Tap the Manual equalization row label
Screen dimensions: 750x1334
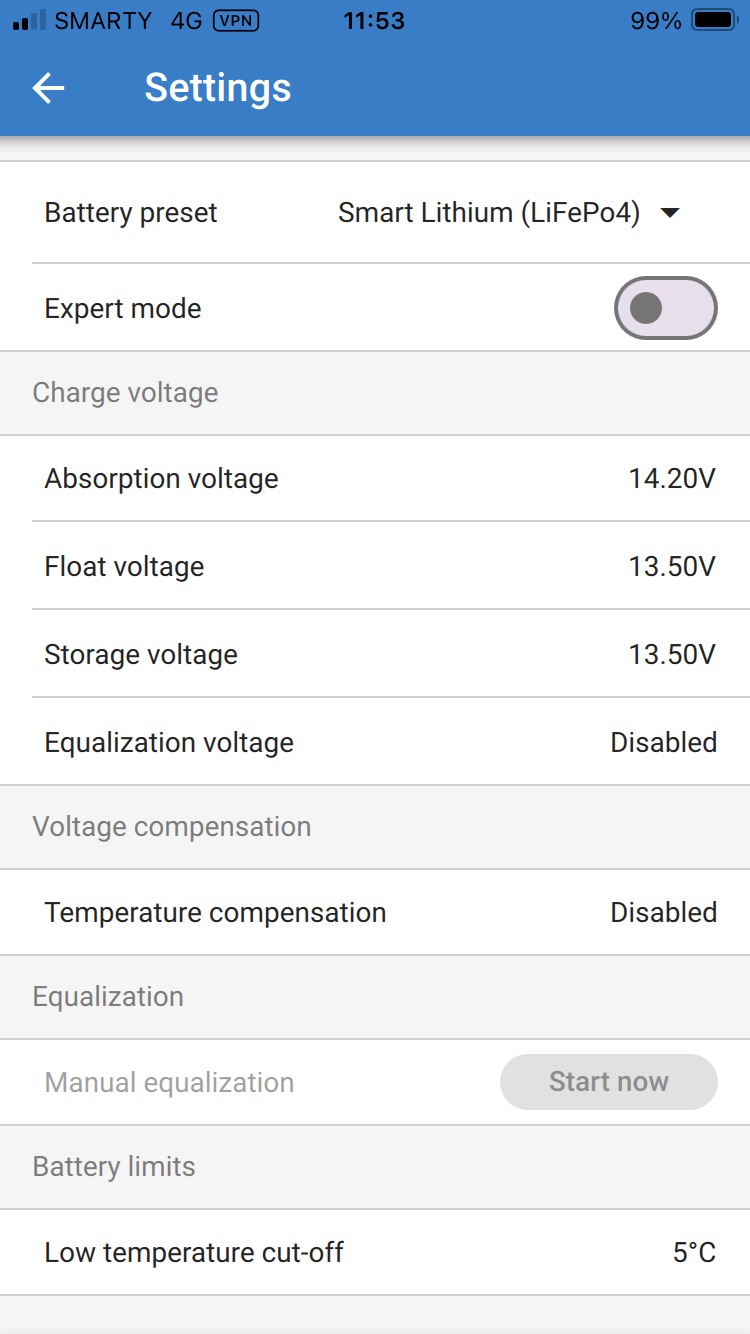[x=169, y=1083]
